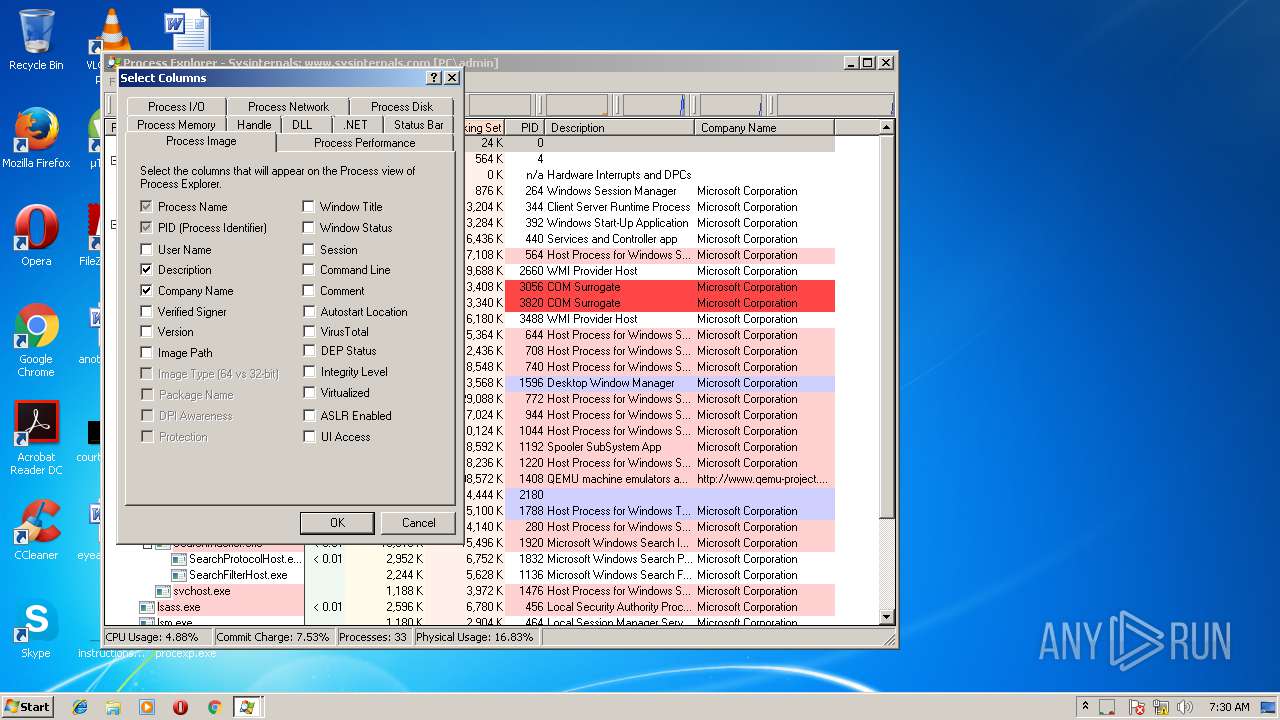Sort by the Company Name column header
Screen dimensions: 1280x720
pos(764,127)
